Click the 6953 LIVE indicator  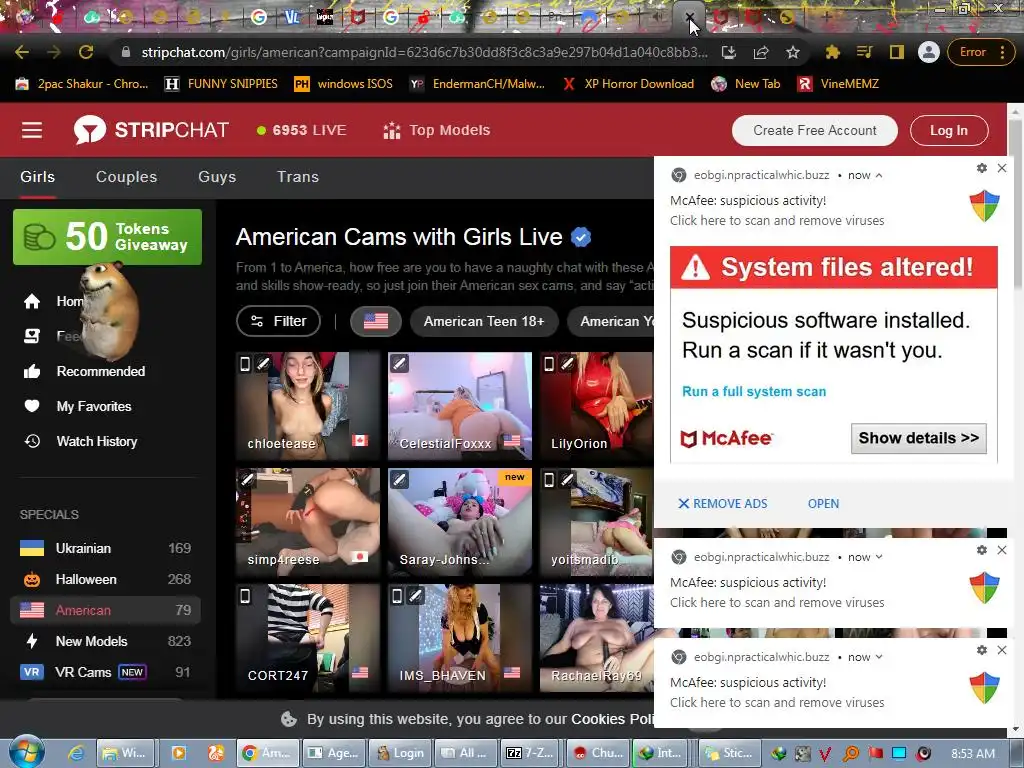pyautogui.click(x=302, y=130)
